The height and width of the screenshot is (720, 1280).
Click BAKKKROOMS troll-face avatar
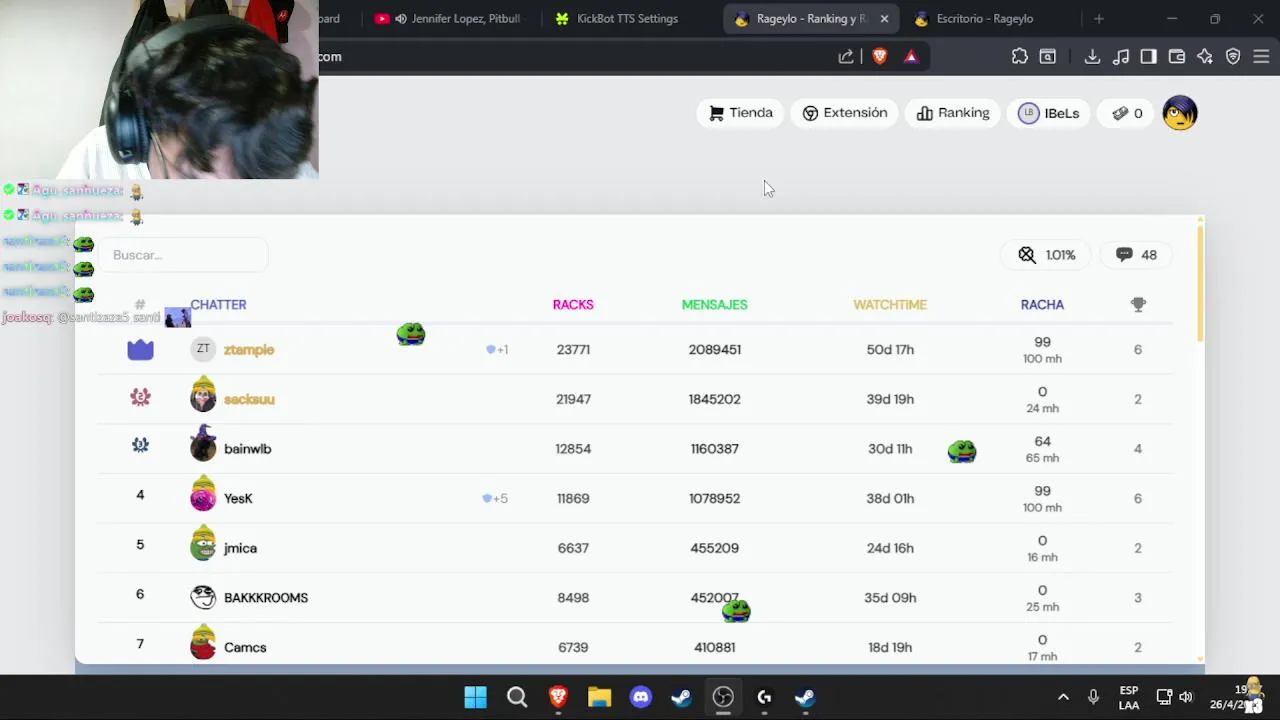coord(203,597)
